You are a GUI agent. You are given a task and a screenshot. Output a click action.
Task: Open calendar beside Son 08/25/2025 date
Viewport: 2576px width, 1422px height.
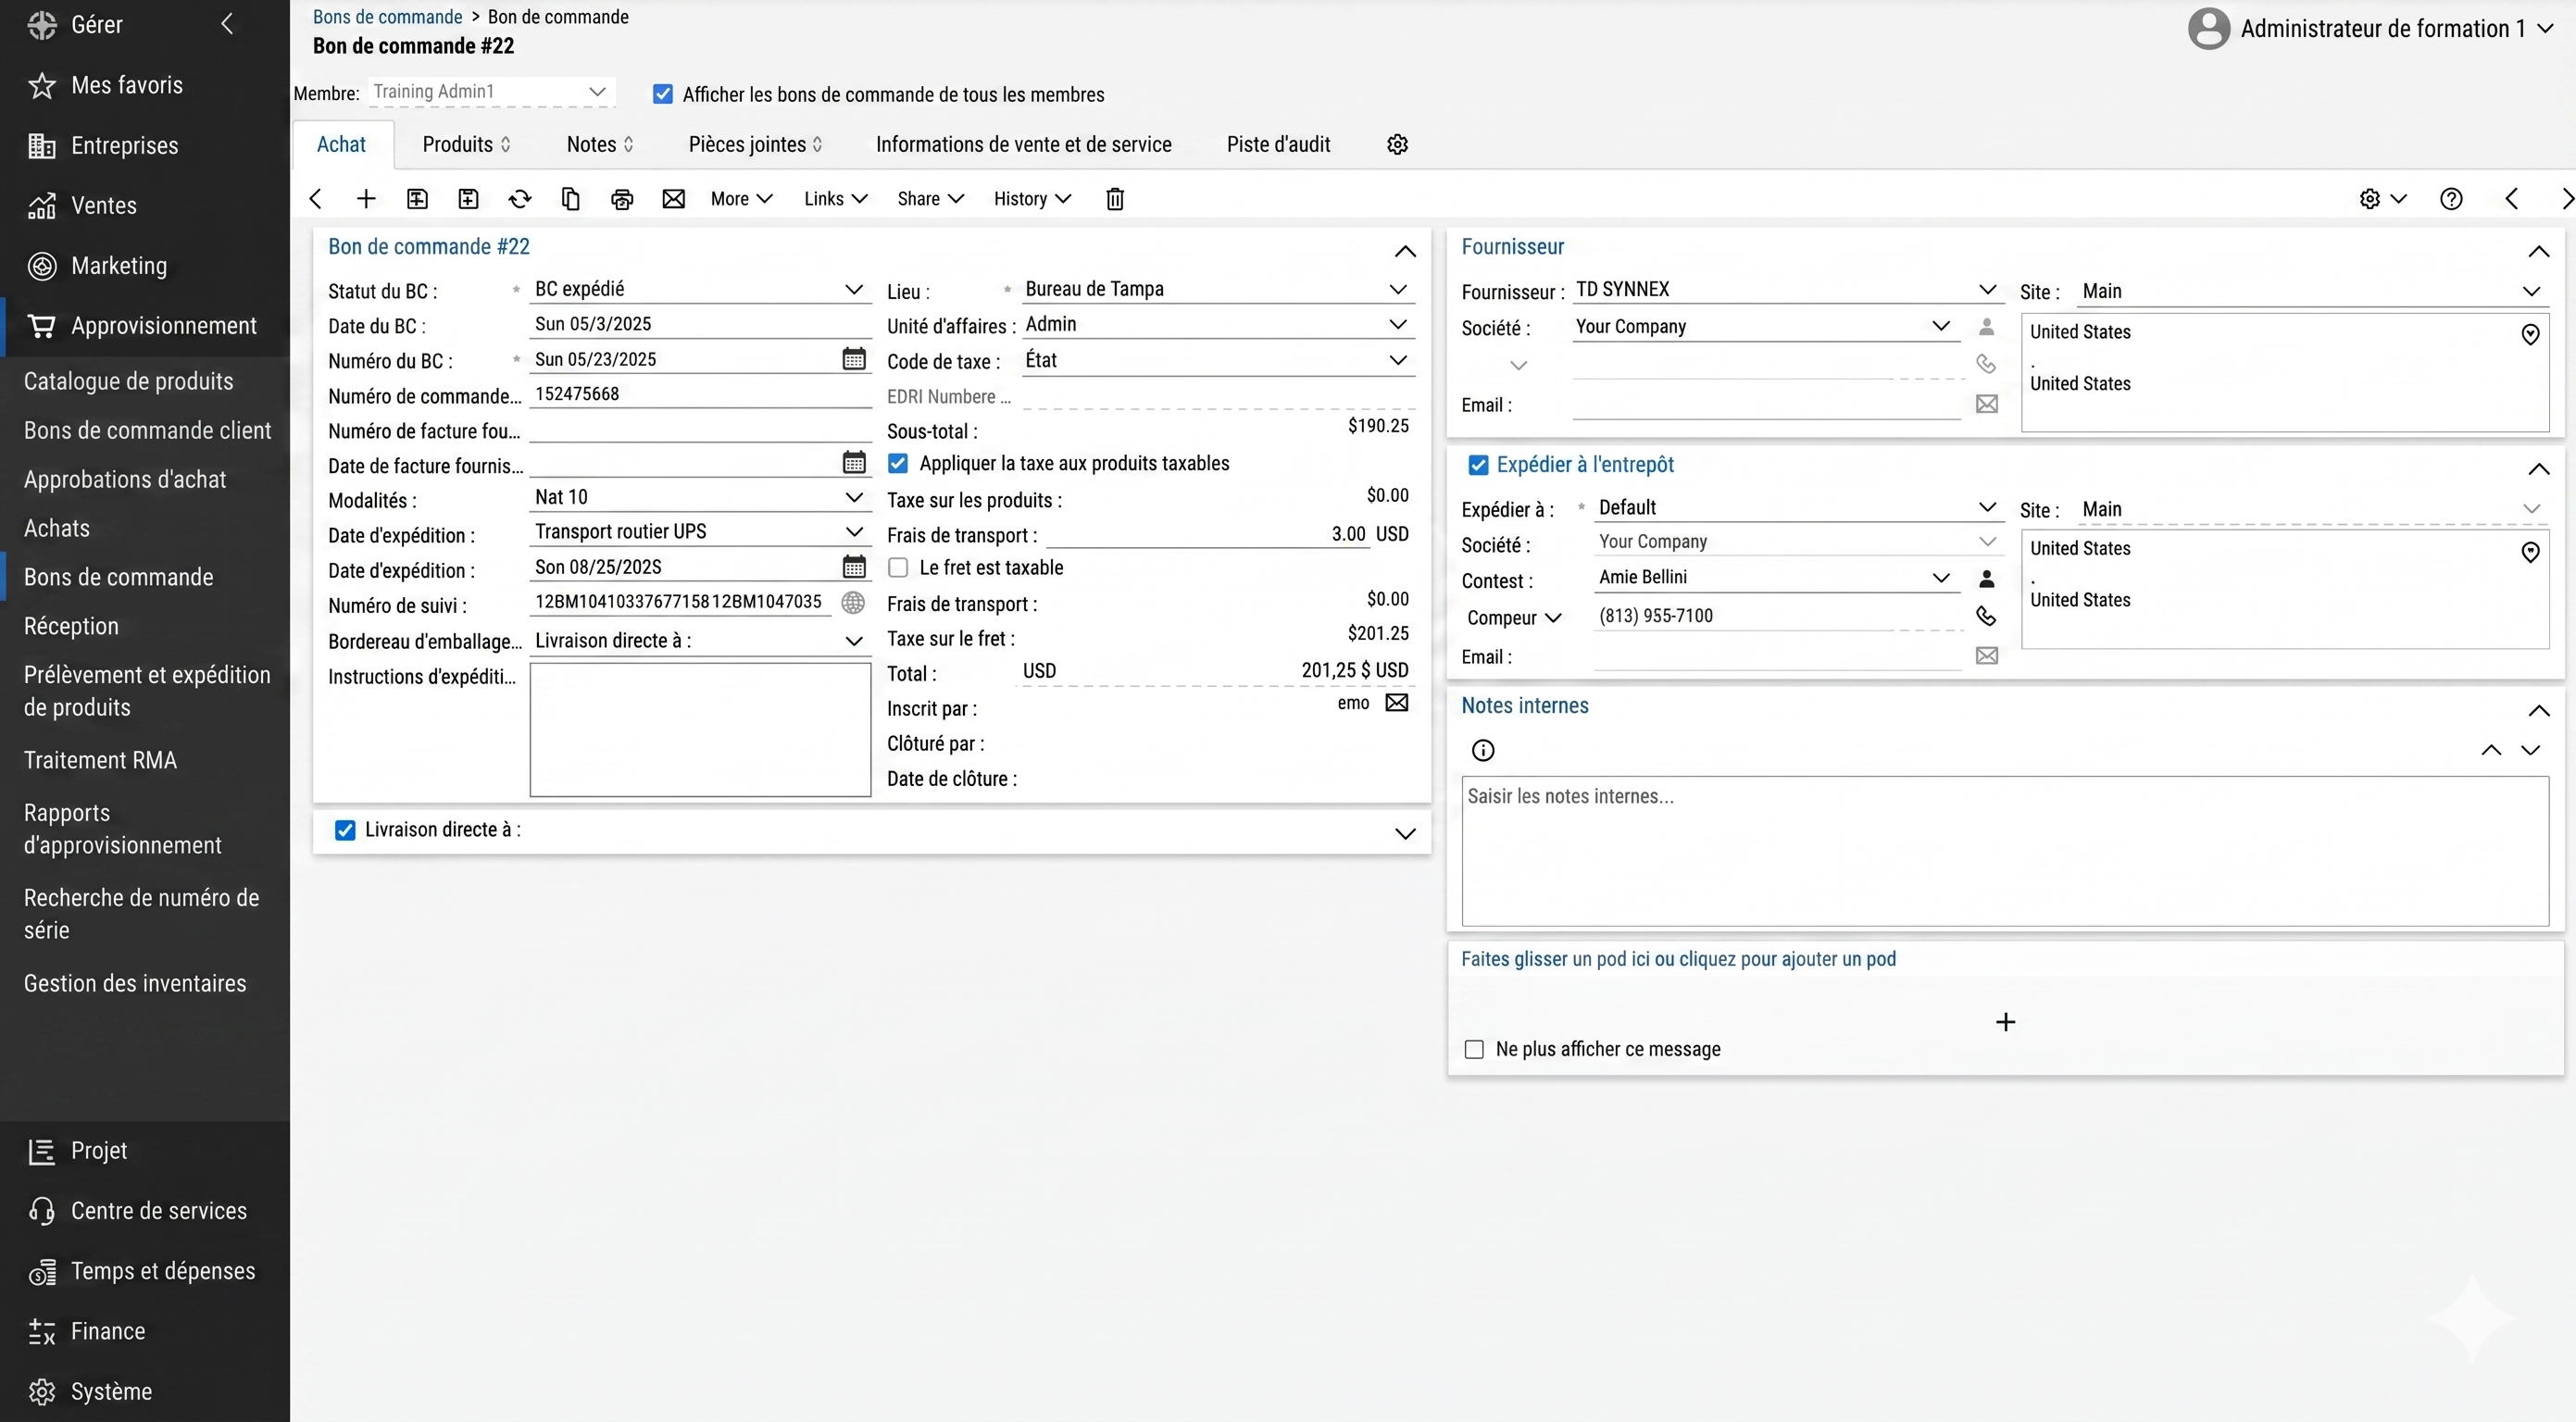854,567
